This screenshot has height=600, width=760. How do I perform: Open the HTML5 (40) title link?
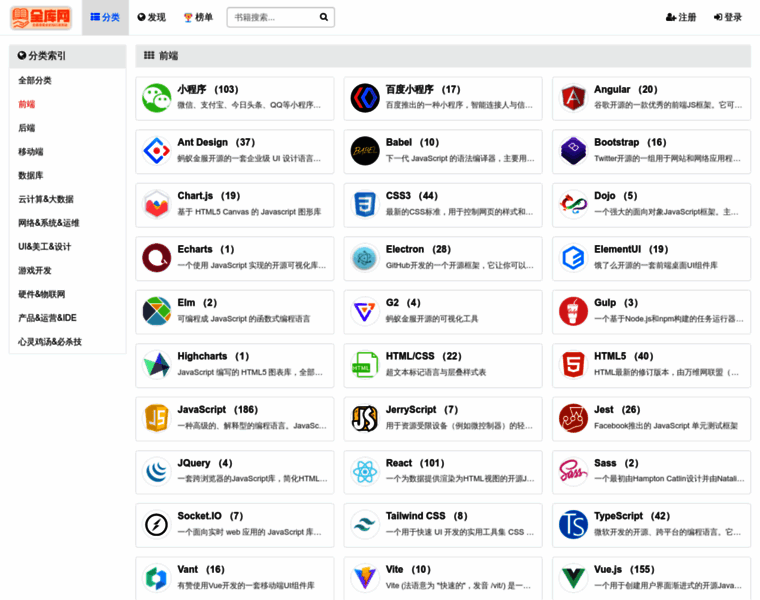(x=624, y=356)
